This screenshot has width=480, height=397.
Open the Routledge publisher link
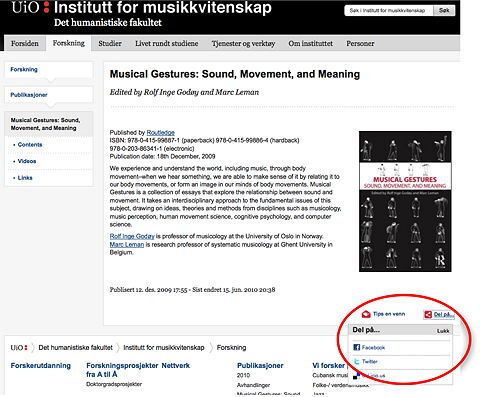pos(161,132)
